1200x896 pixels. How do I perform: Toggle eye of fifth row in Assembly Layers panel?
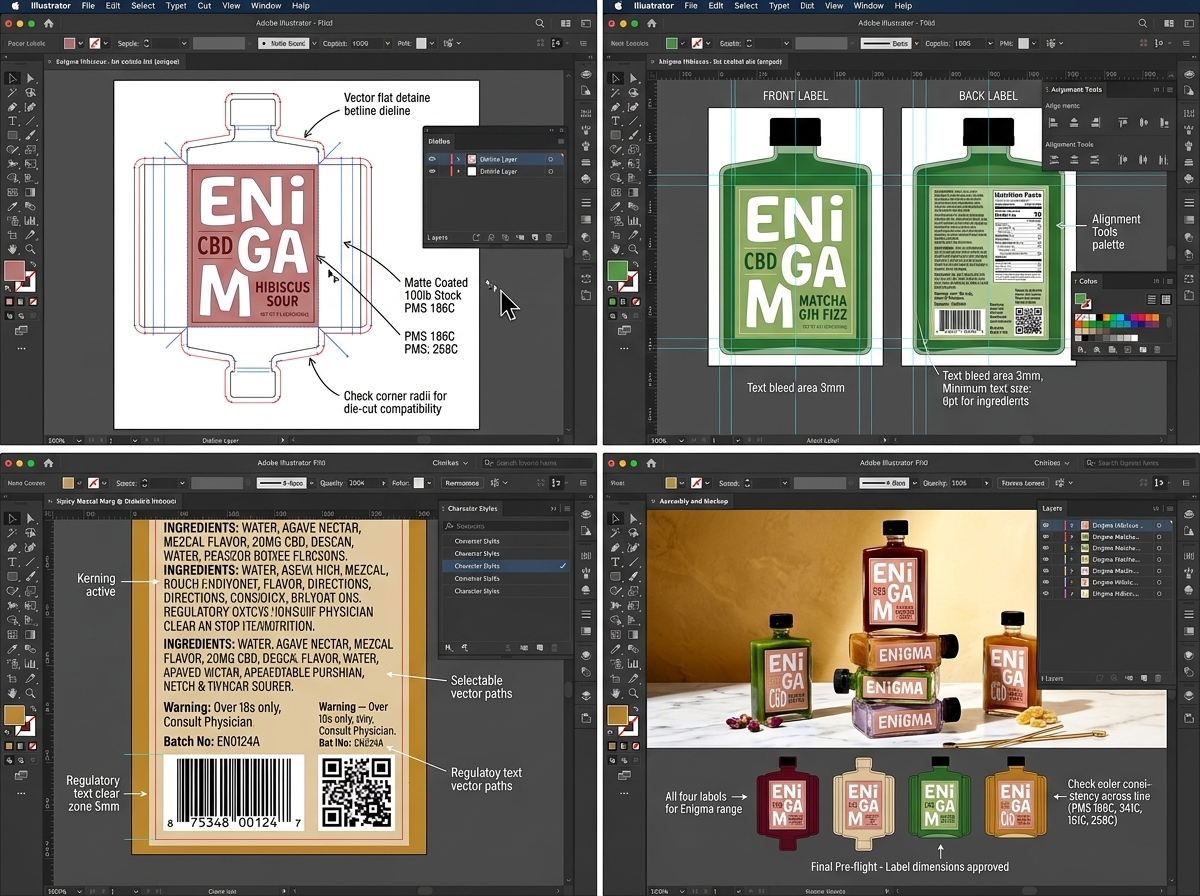(x=1047, y=571)
